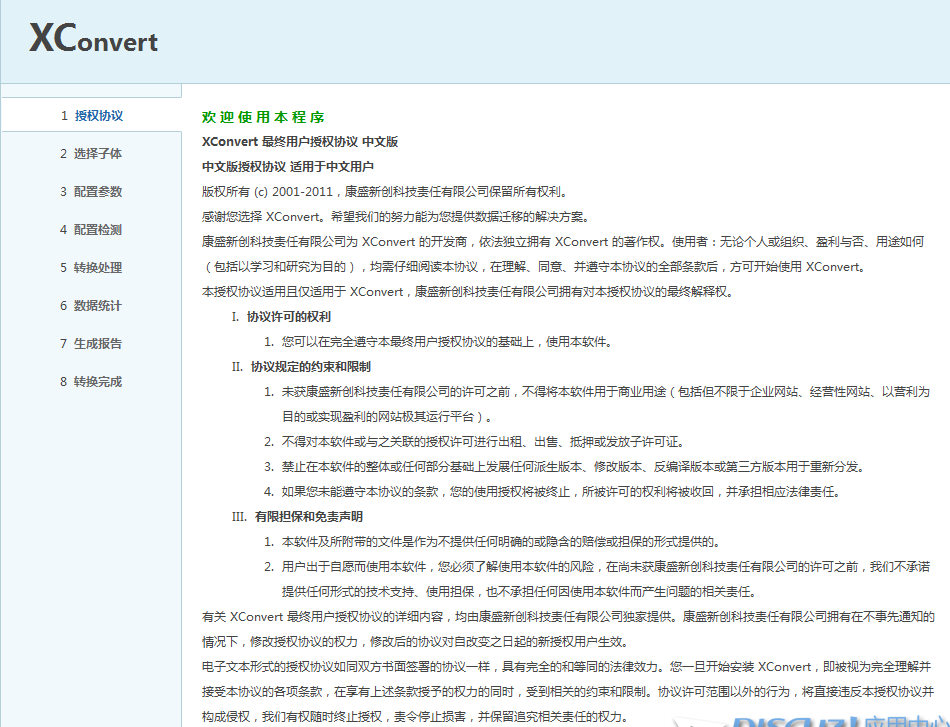Select the 协议许可的权利 section heading
The width and height of the screenshot is (950, 727).
point(288,317)
